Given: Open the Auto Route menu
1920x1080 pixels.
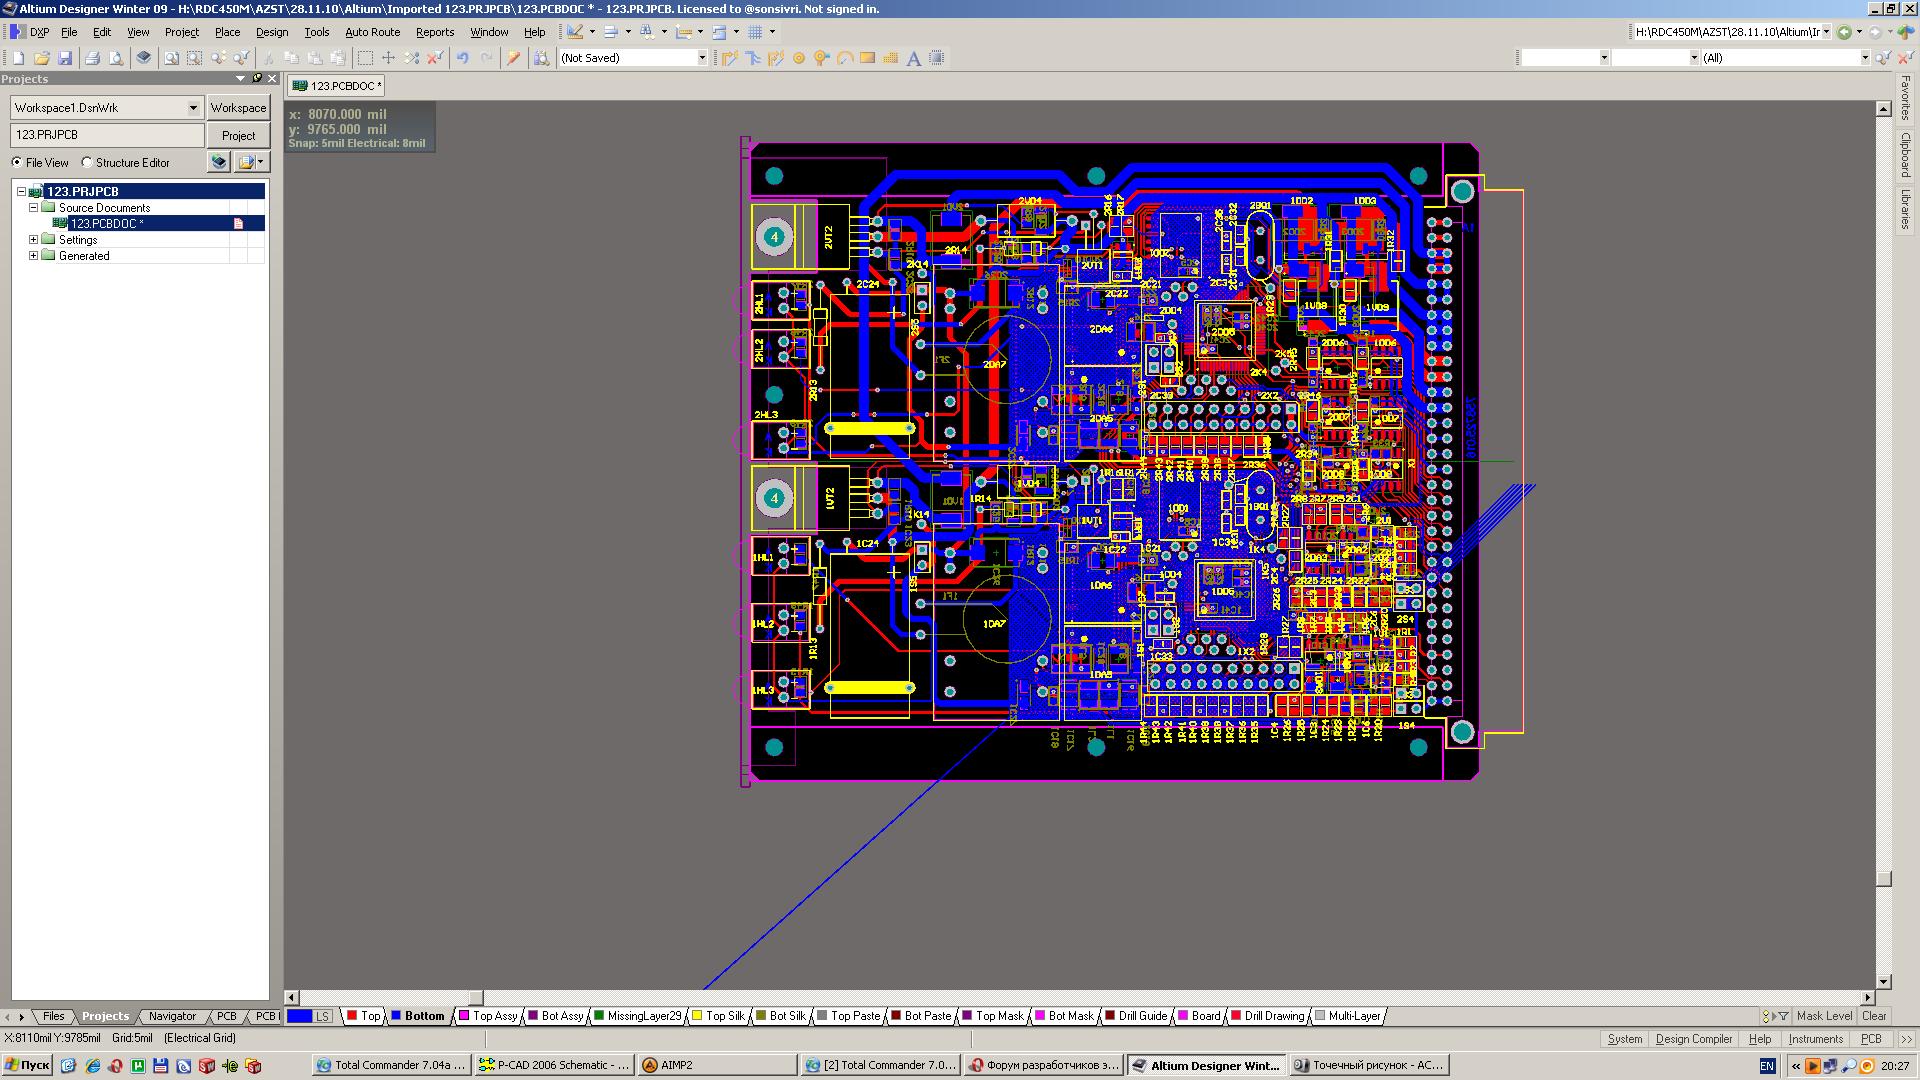Looking at the screenshot, I should coord(372,32).
